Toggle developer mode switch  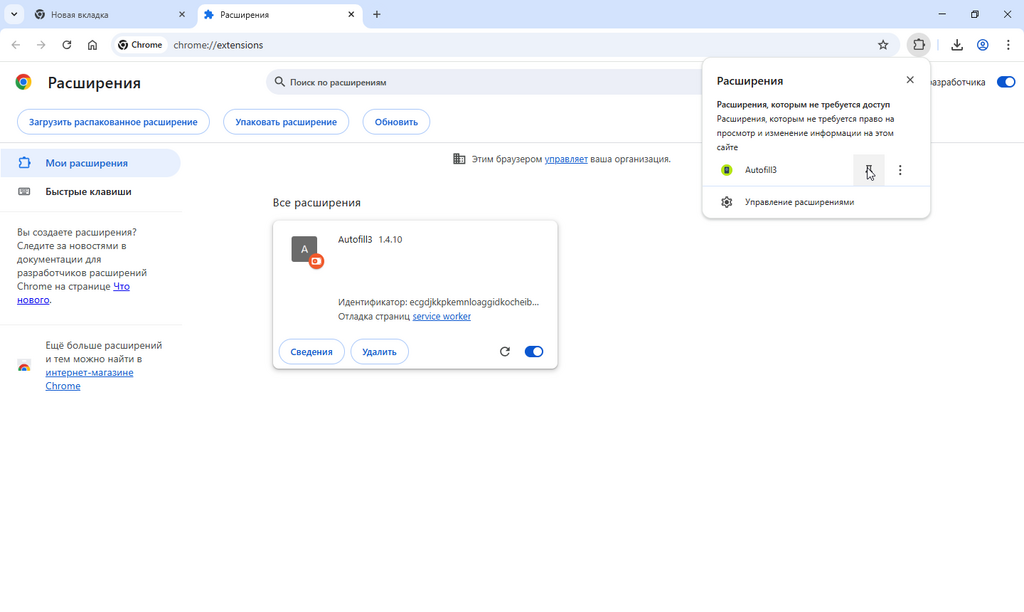(x=1005, y=82)
